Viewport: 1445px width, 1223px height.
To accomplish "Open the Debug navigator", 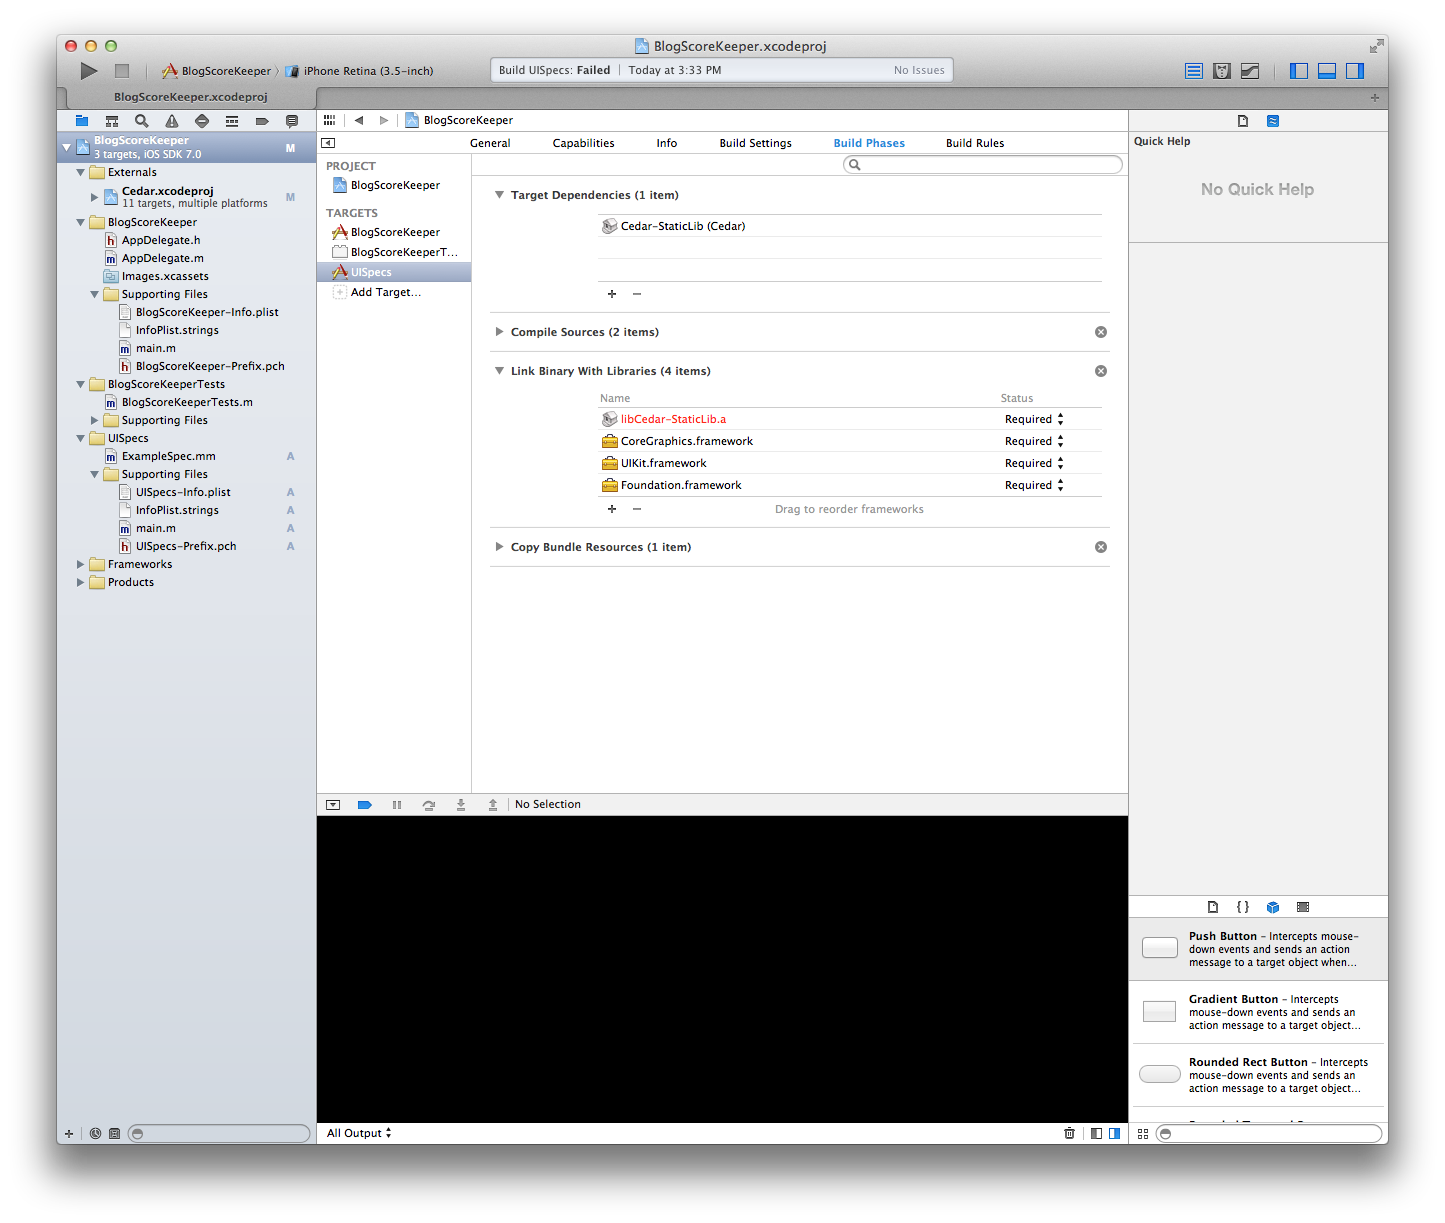I will tap(232, 121).
